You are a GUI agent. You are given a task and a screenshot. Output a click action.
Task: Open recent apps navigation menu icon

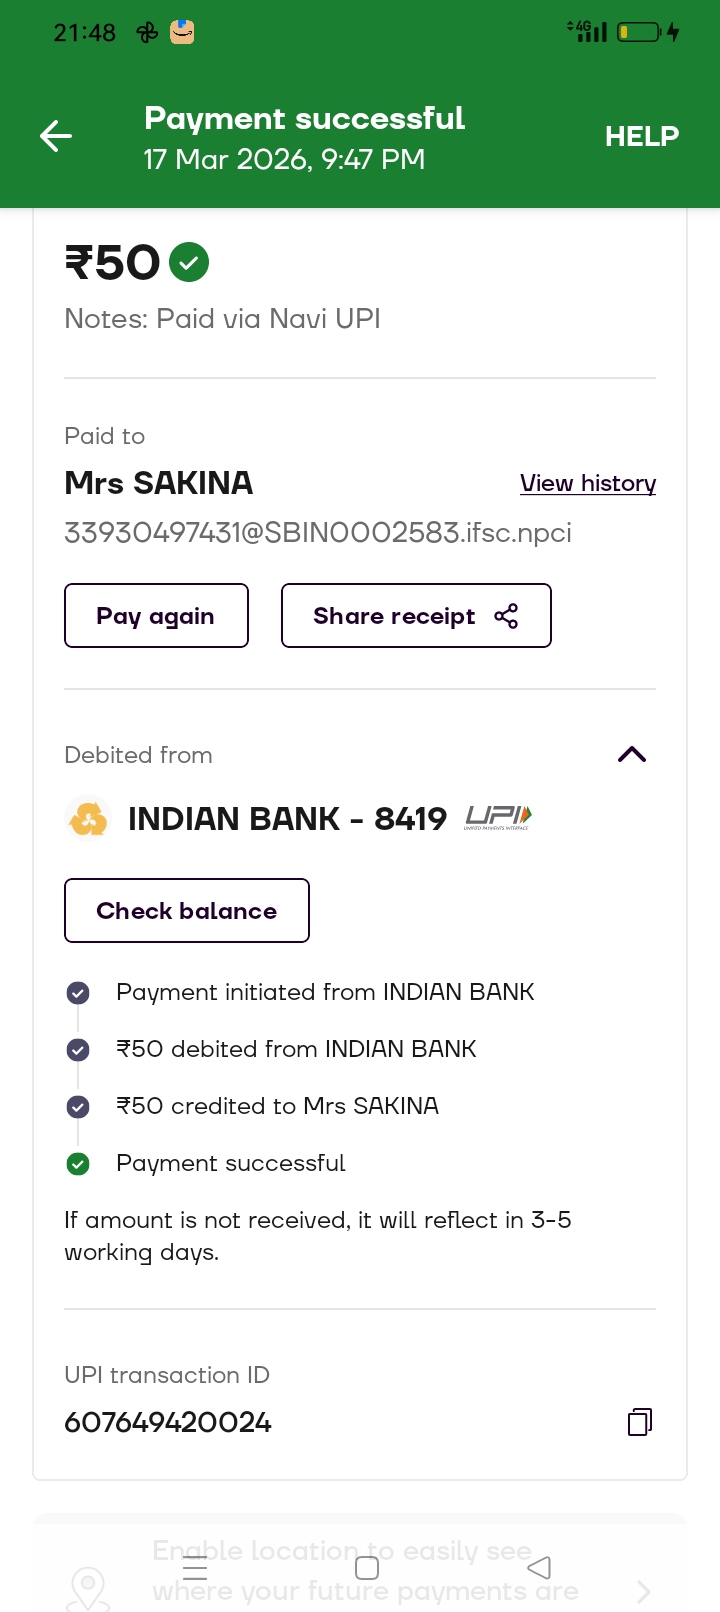coord(196,1568)
